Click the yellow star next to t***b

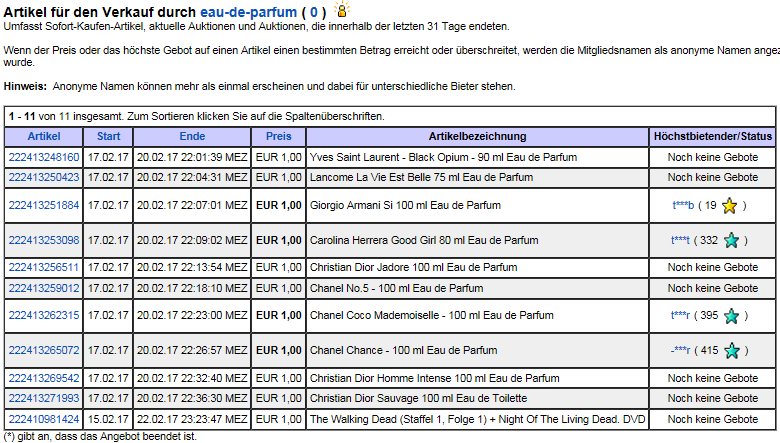(x=729, y=205)
